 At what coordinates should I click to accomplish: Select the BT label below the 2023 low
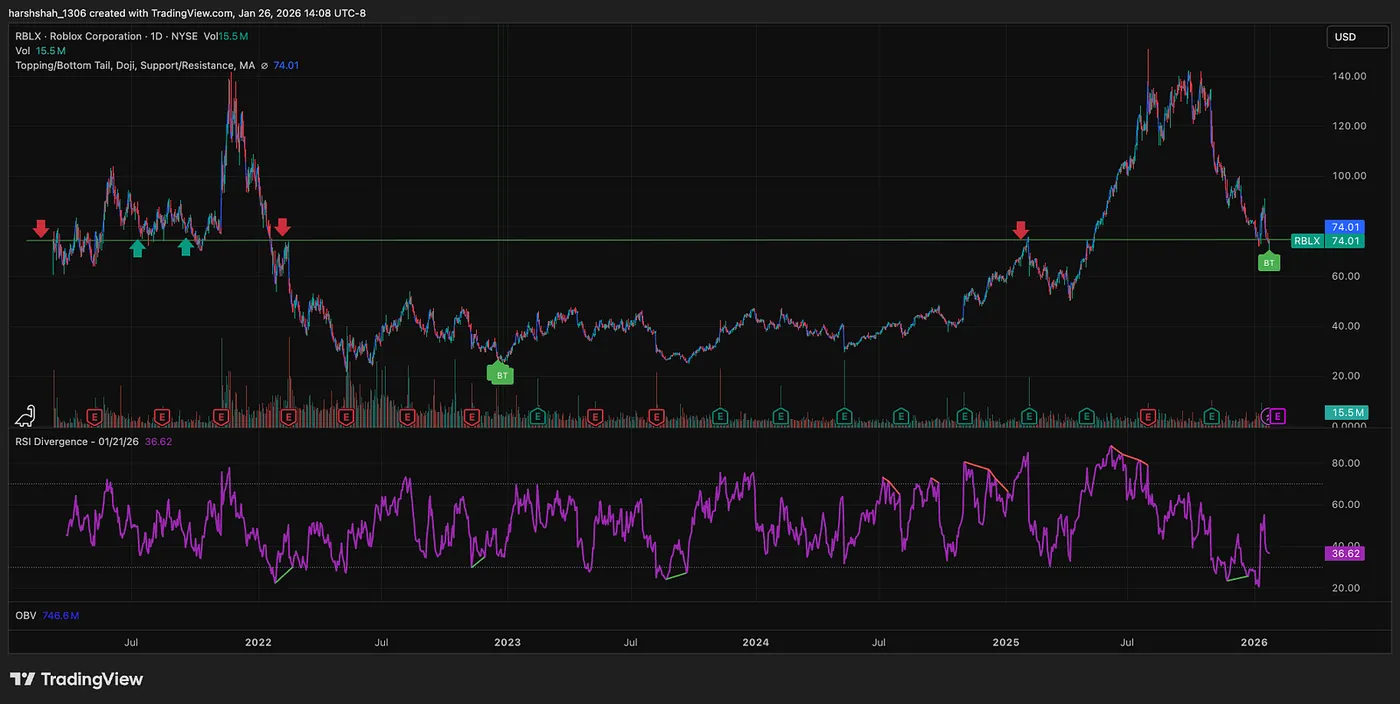pyautogui.click(x=503, y=375)
